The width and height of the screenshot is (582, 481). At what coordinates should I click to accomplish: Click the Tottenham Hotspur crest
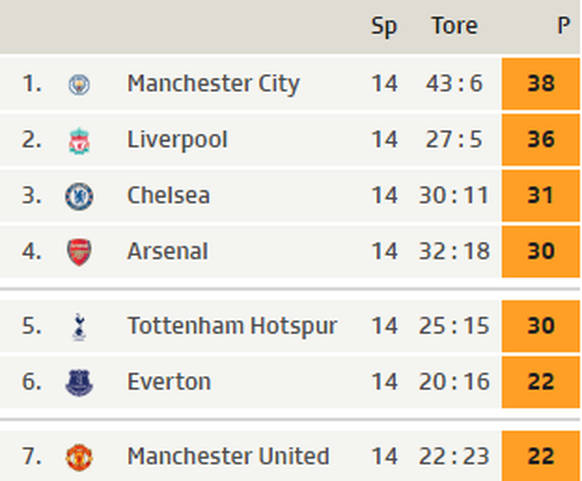[79, 327]
